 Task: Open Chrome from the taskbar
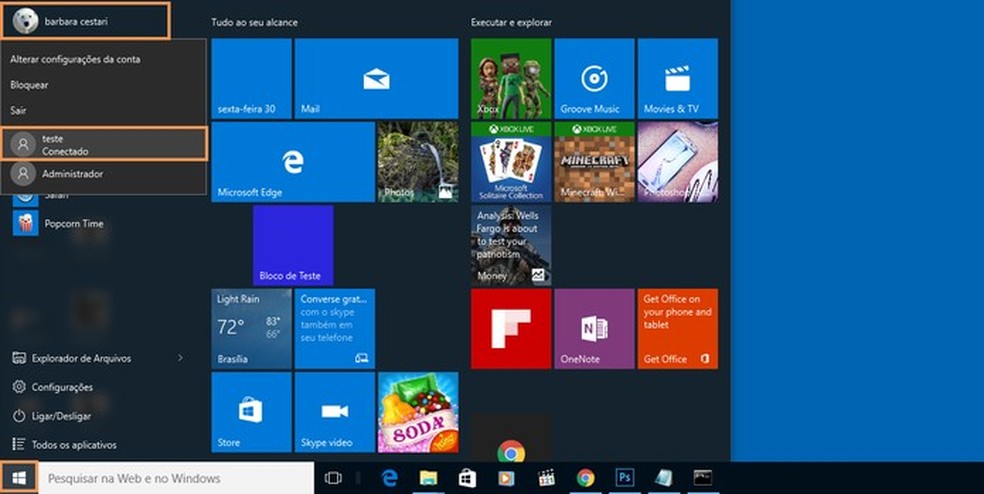coord(586,478)
